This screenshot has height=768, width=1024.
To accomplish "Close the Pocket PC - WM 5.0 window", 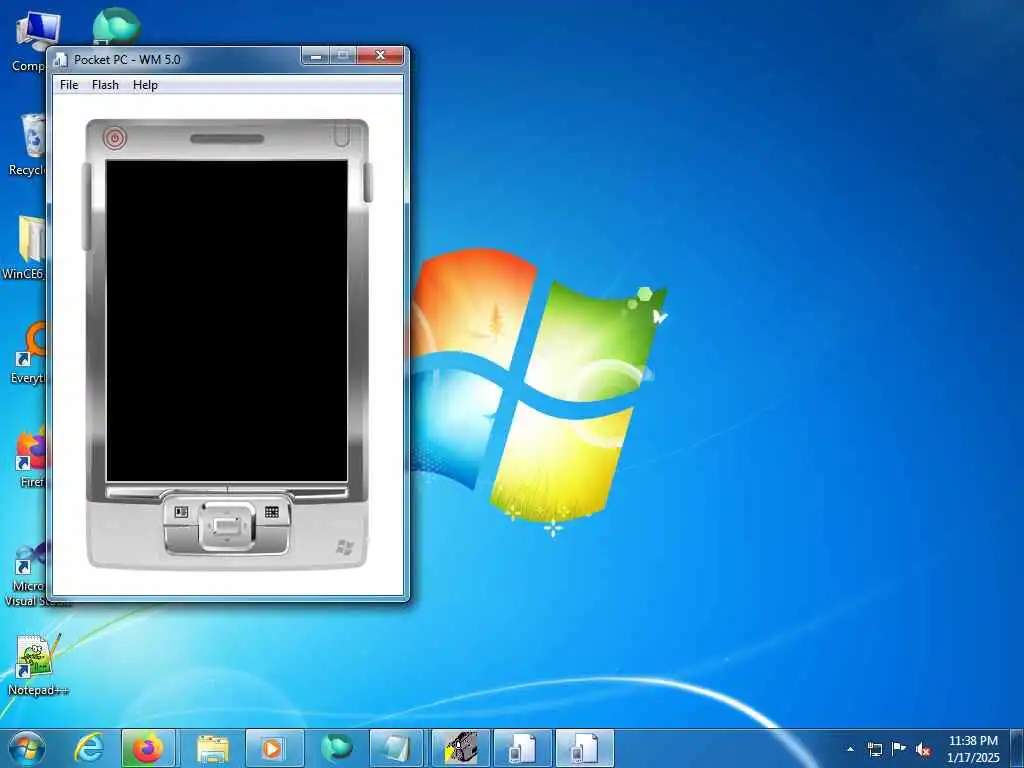I will [x=380, y=56].
